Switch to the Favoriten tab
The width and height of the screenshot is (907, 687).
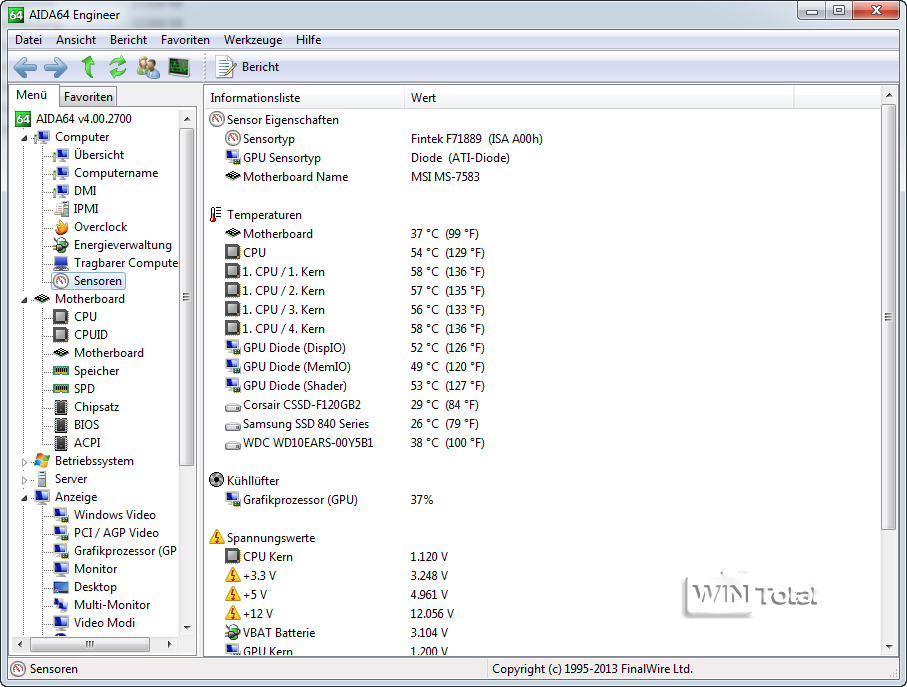pyautogui.click(x=88, y=97)
